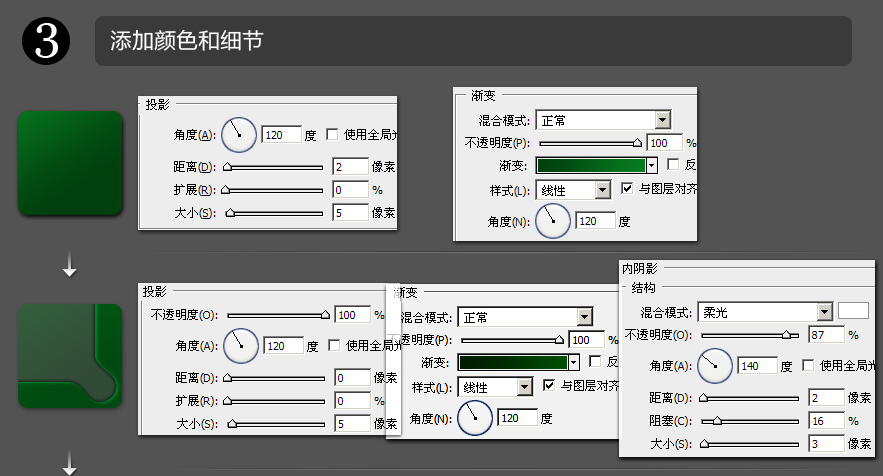Click 大小 slider in lower 投影 panel
This screenshot has width=883, height=476.
click(277, 425)
